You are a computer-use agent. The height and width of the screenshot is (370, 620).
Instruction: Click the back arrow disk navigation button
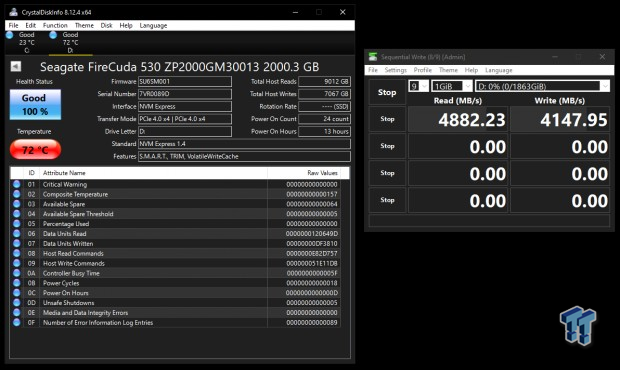pos(16,66)
